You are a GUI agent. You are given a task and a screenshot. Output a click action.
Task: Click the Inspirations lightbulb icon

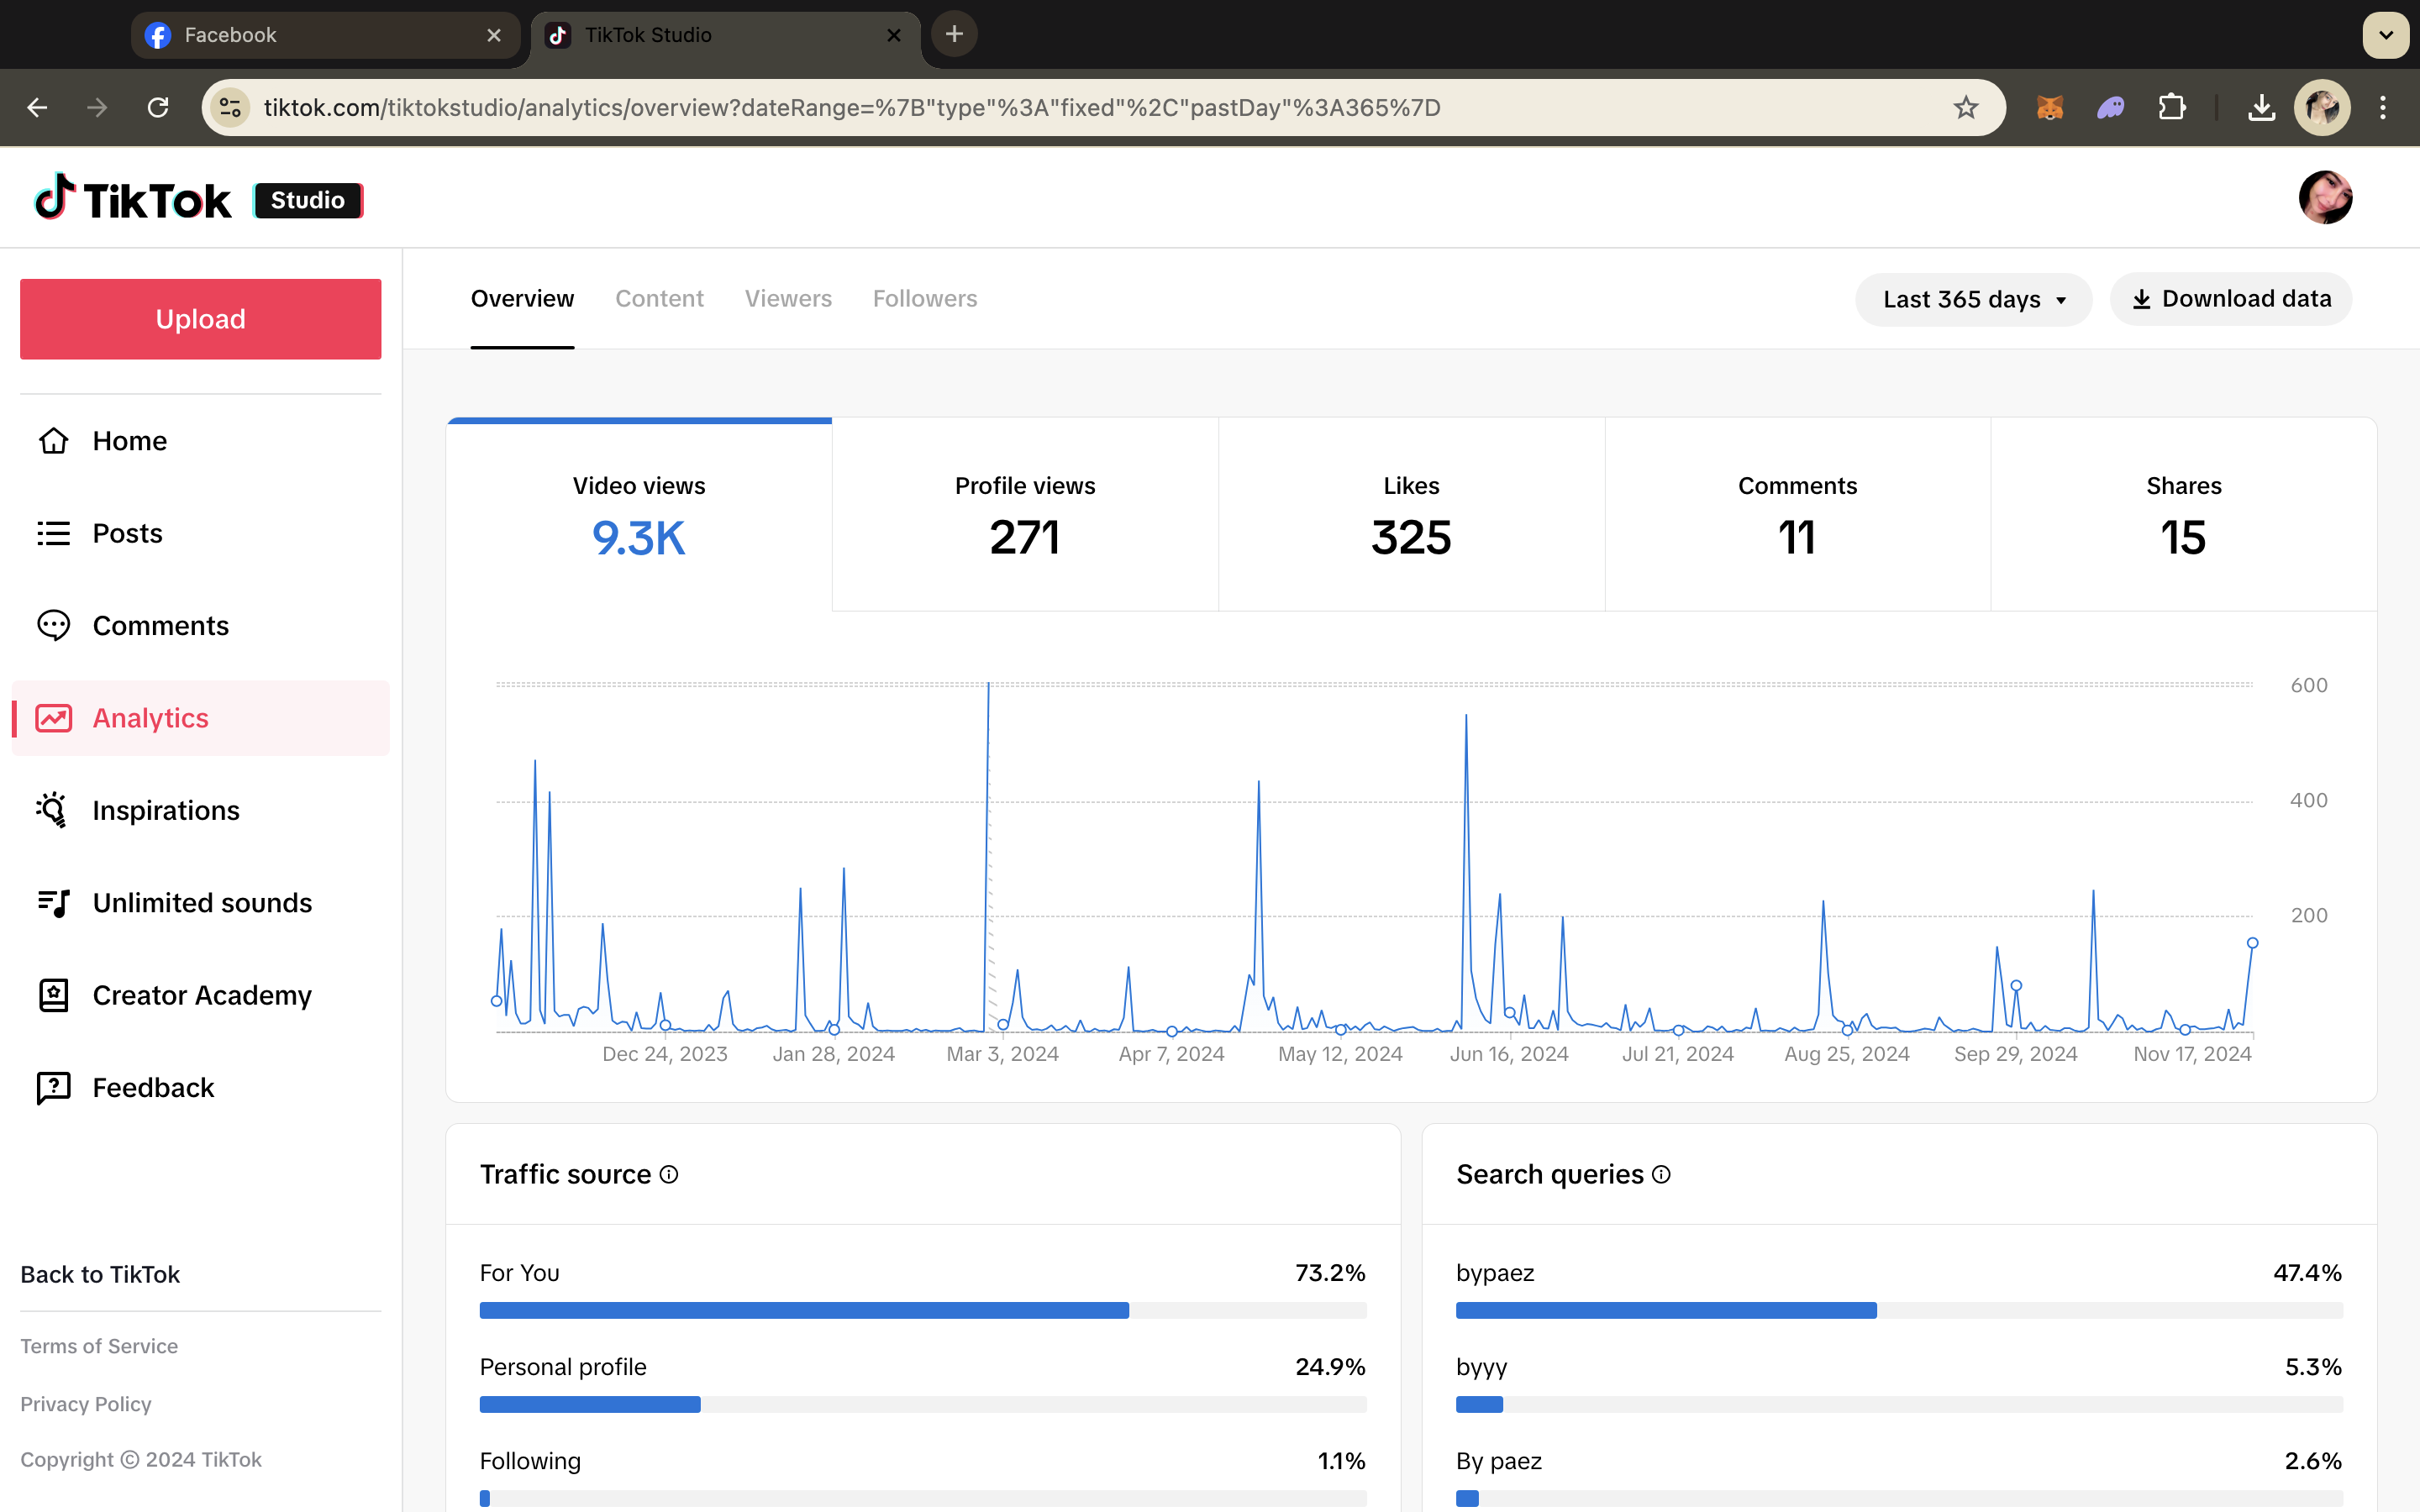[x=53, y=810]
